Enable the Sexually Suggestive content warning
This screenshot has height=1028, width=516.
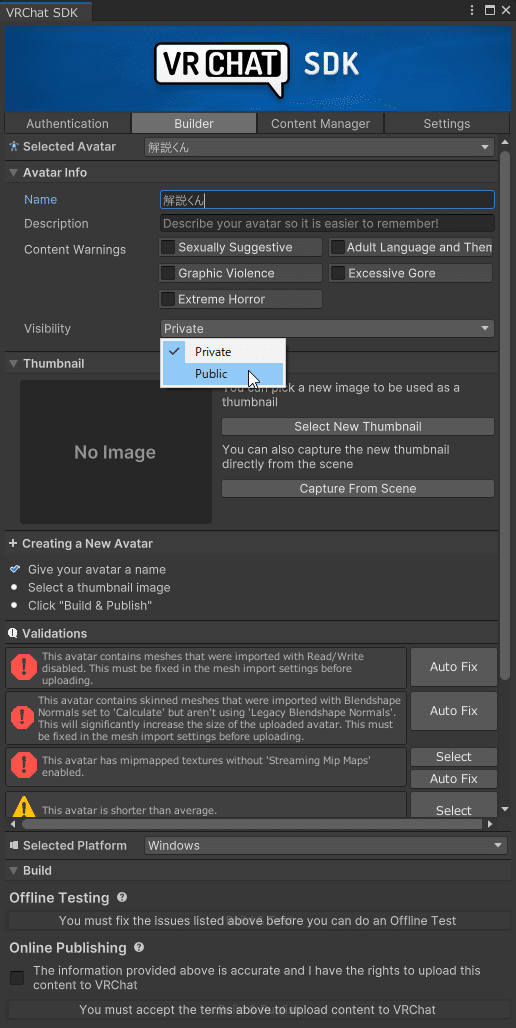(x=169, y=247)
